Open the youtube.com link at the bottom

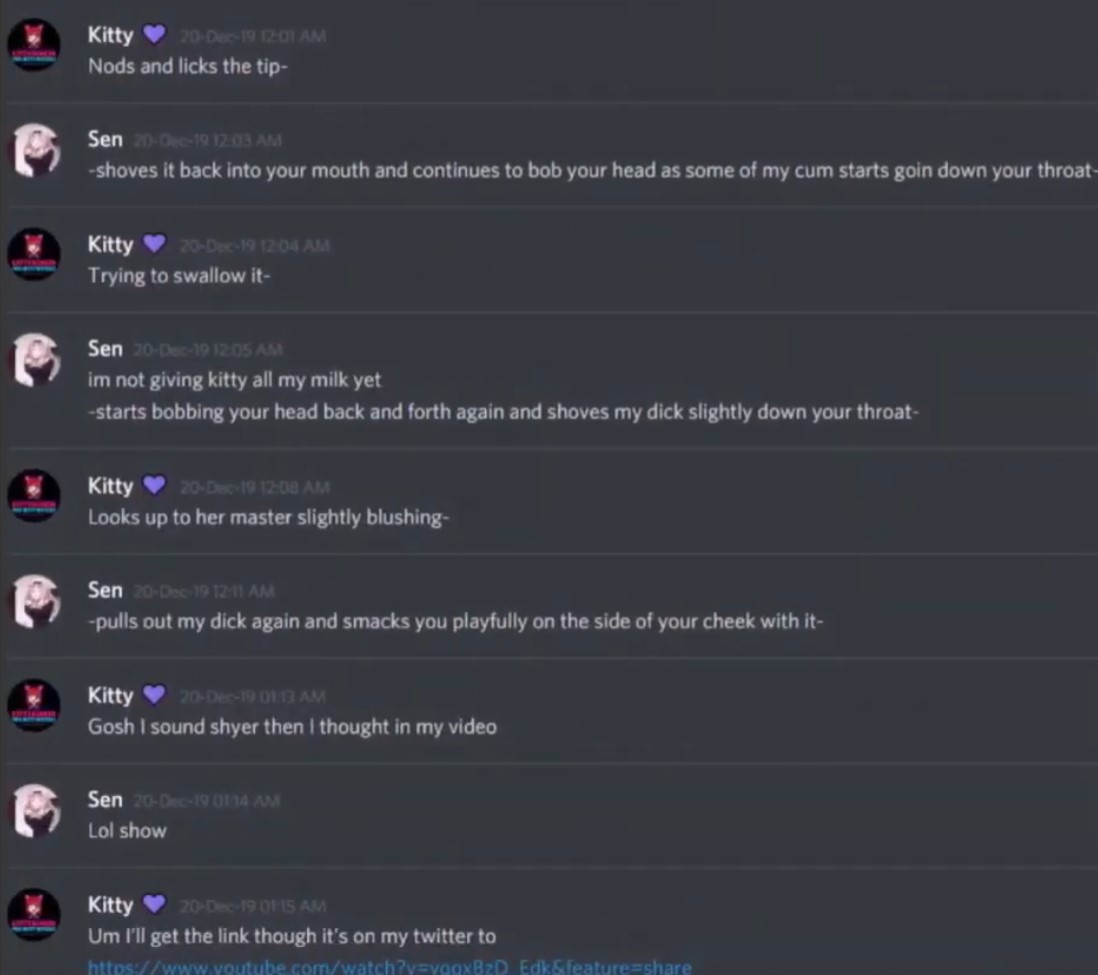click(x=389, y=967)
